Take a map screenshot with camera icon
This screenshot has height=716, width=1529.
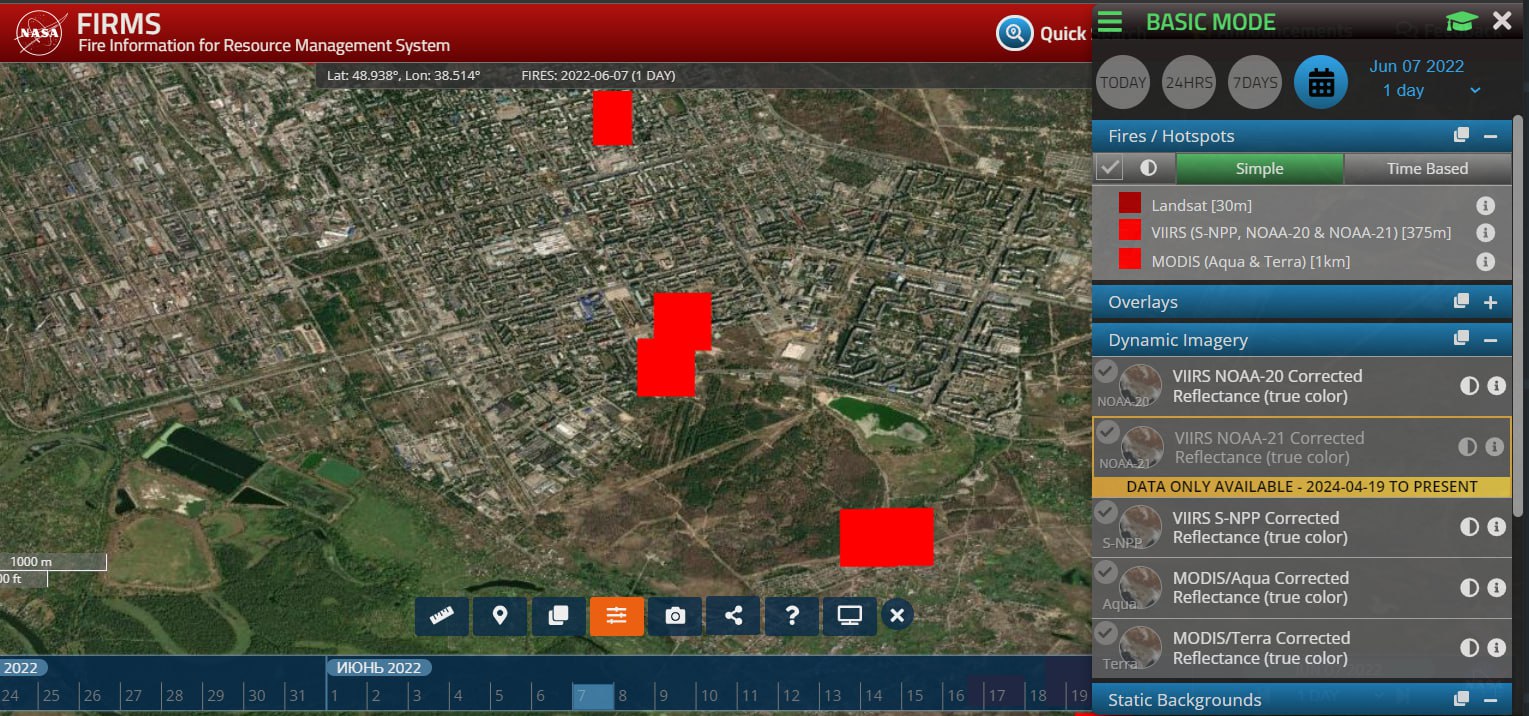click(x=675, y=616)
